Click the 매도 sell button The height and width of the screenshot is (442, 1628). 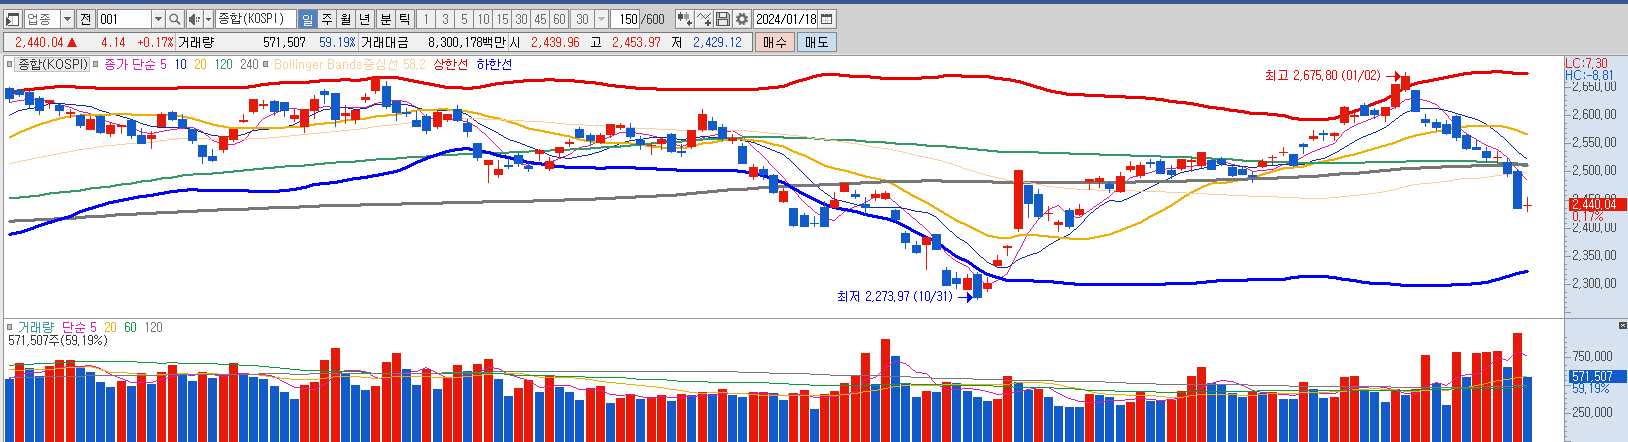point(816,42)
